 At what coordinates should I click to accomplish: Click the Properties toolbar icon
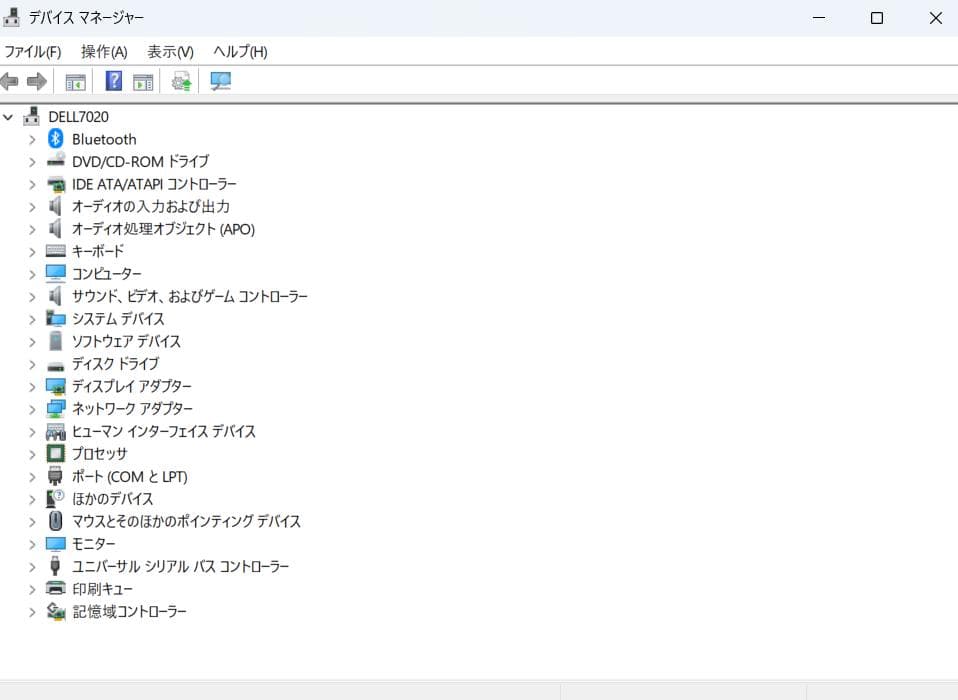[143, 81]
